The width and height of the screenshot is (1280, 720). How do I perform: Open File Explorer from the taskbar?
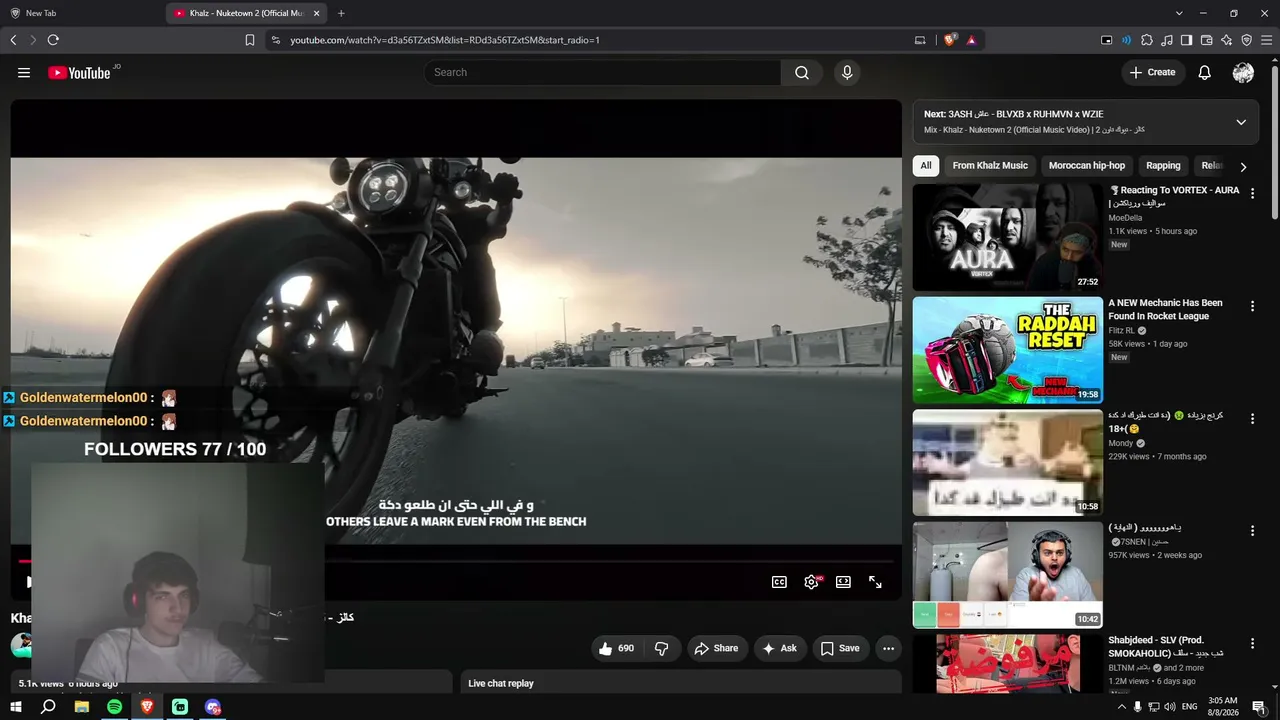[x=82, y=707]
